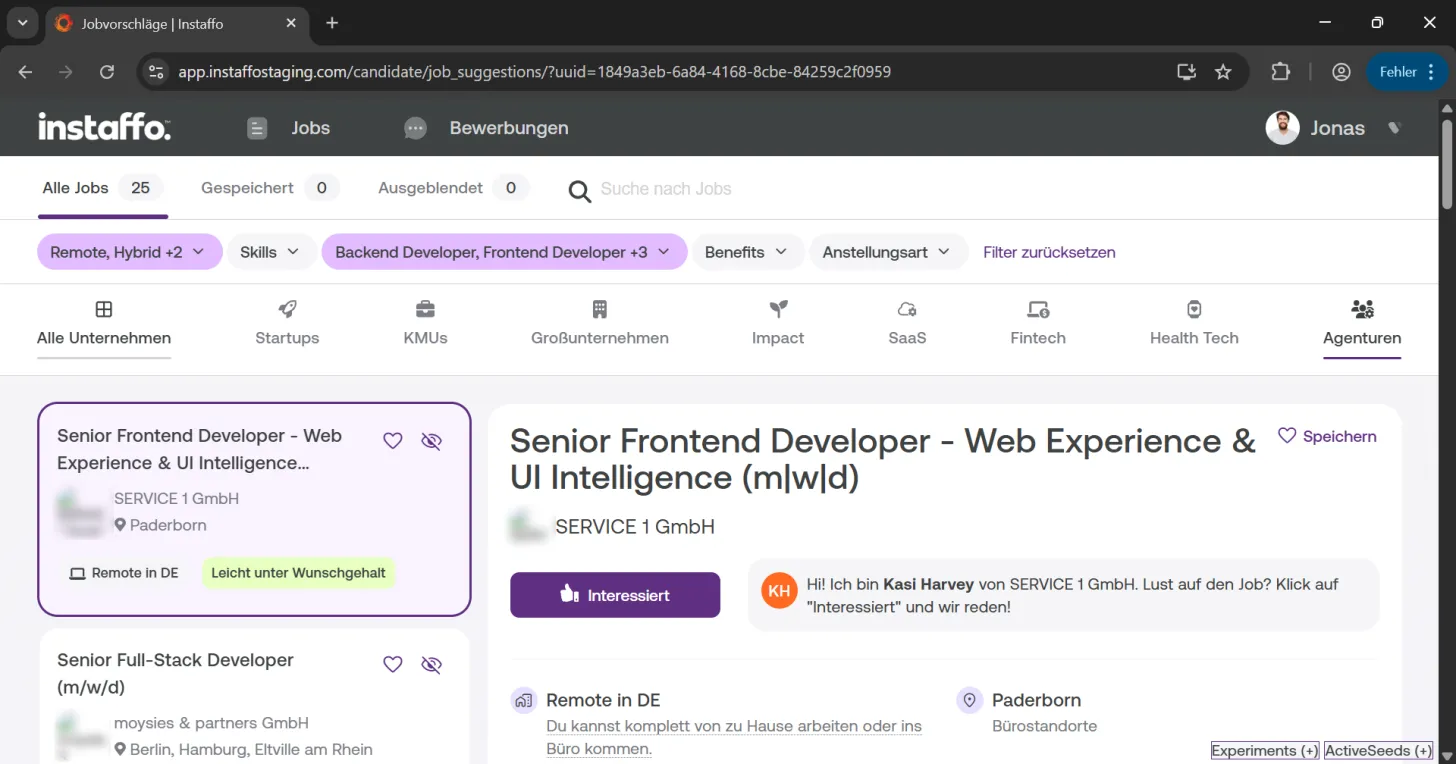Click Filter zurücksetzen link
Screen dimensions: 1456x764
click(x=1049, y=252)
